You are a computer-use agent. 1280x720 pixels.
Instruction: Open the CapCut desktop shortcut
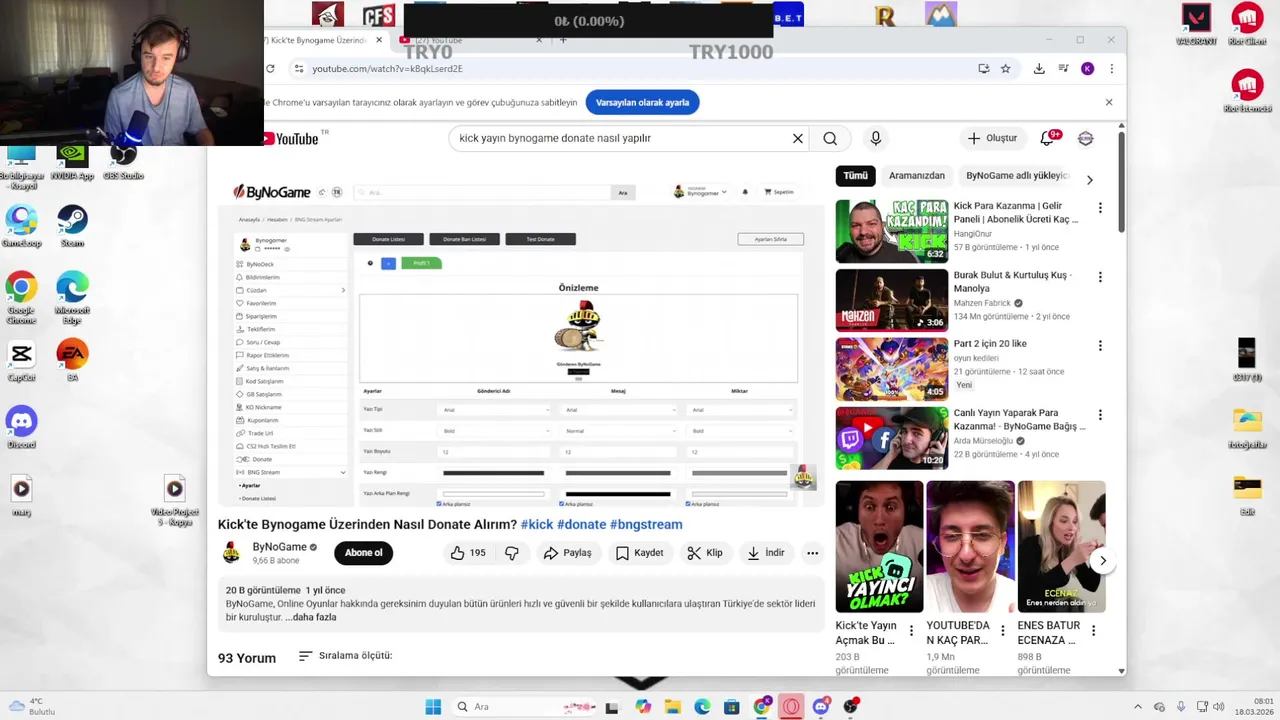(21, 361)
